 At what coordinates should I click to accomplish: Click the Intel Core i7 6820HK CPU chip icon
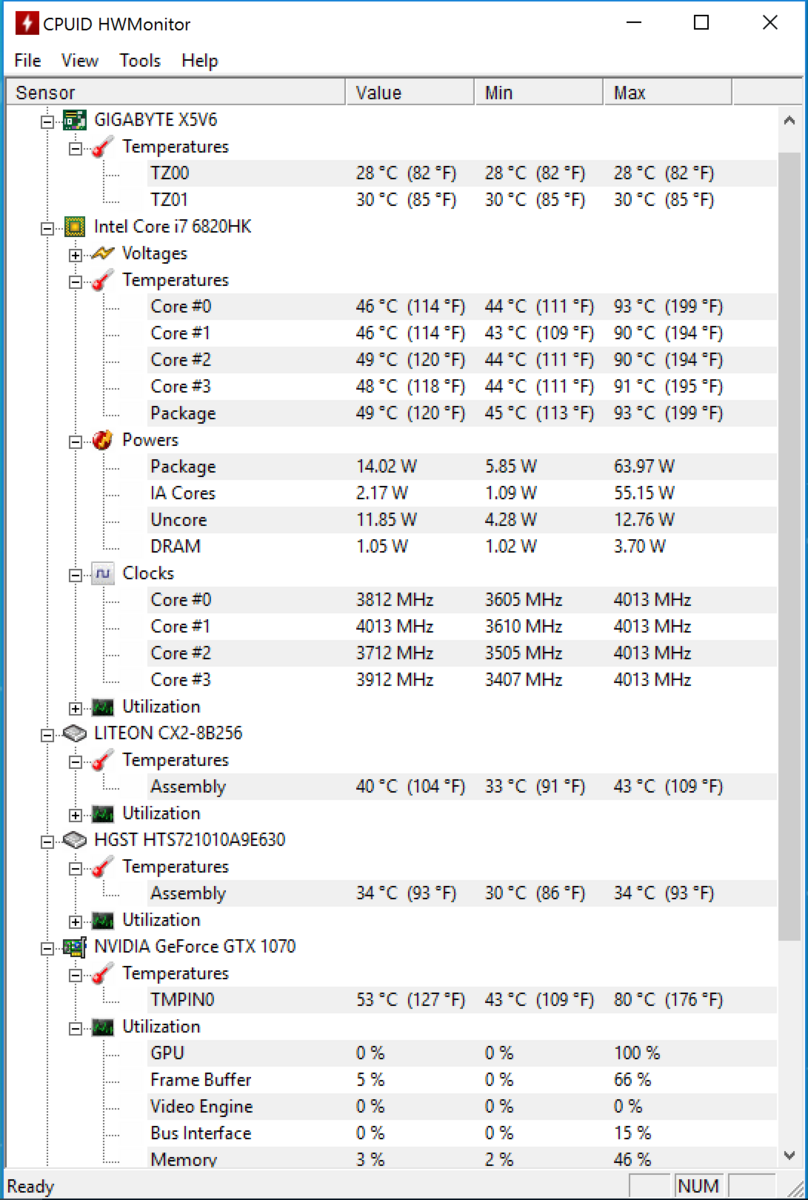click(x=73, y=227)
